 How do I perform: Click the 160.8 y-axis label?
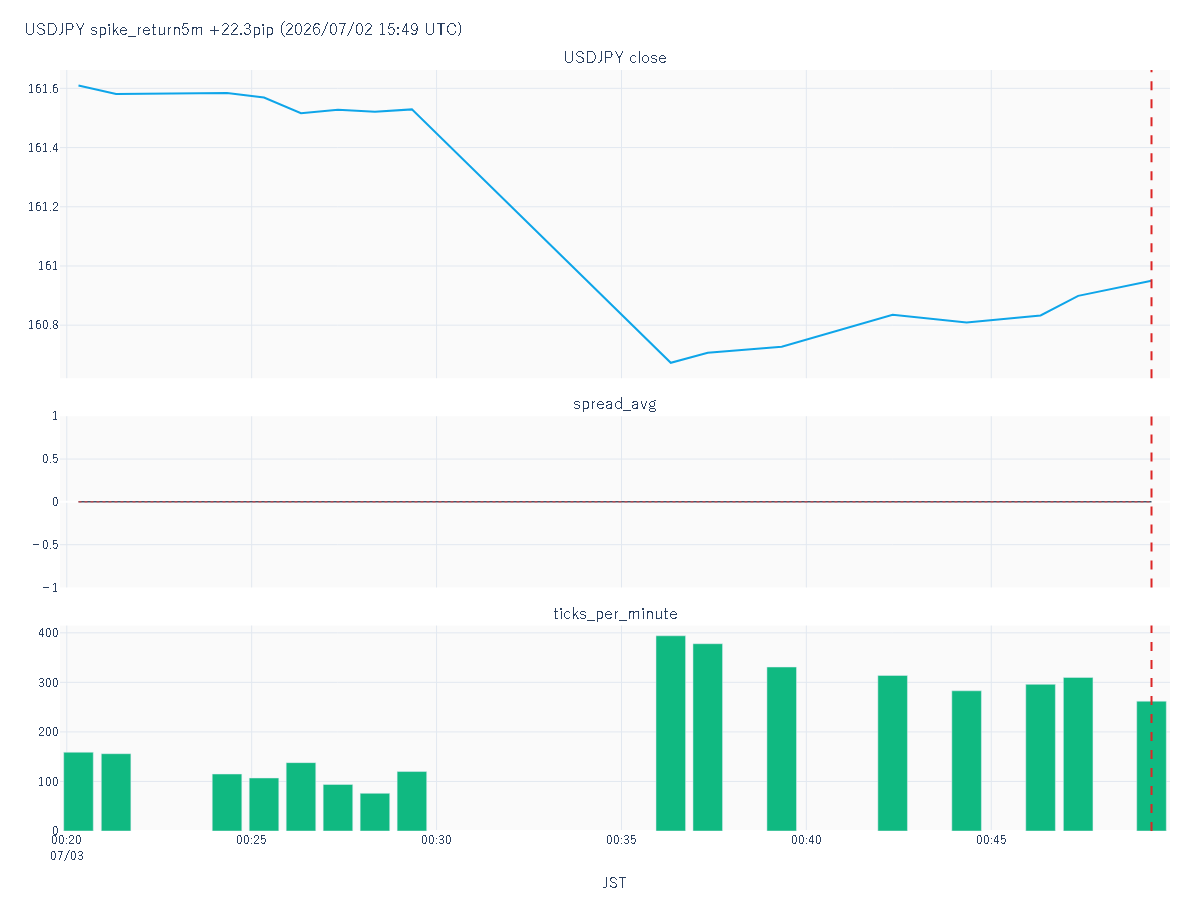43,325
